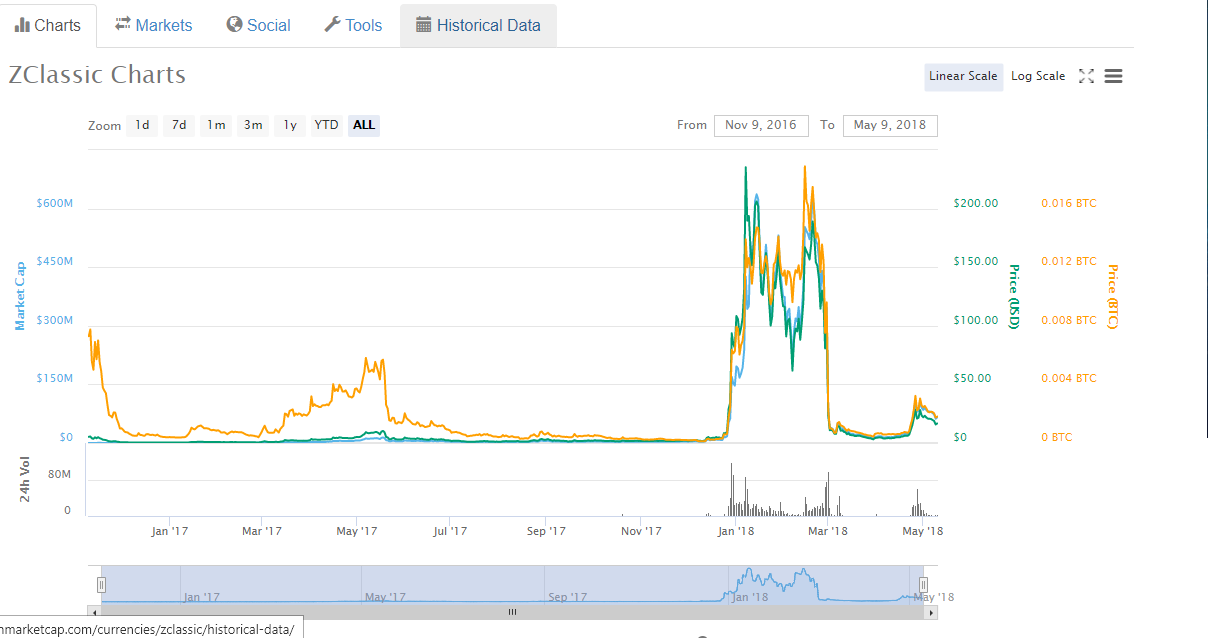Go to the Tools tab

353,26
